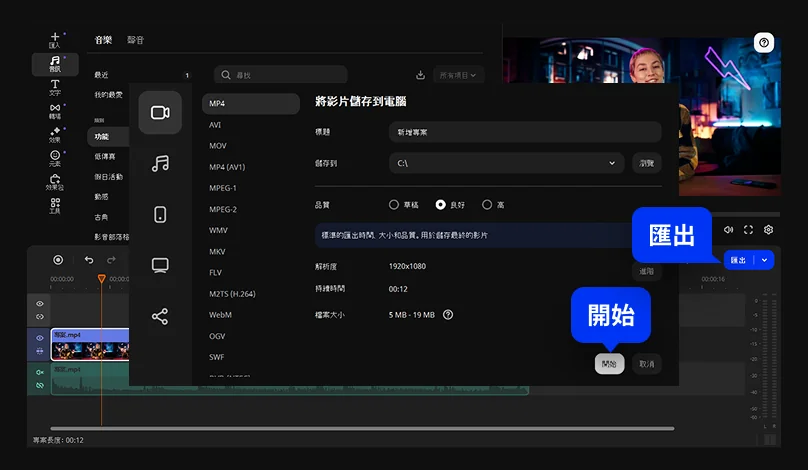Toggle fullscreen preview mode
808x470 pixels.
(748, 230)
